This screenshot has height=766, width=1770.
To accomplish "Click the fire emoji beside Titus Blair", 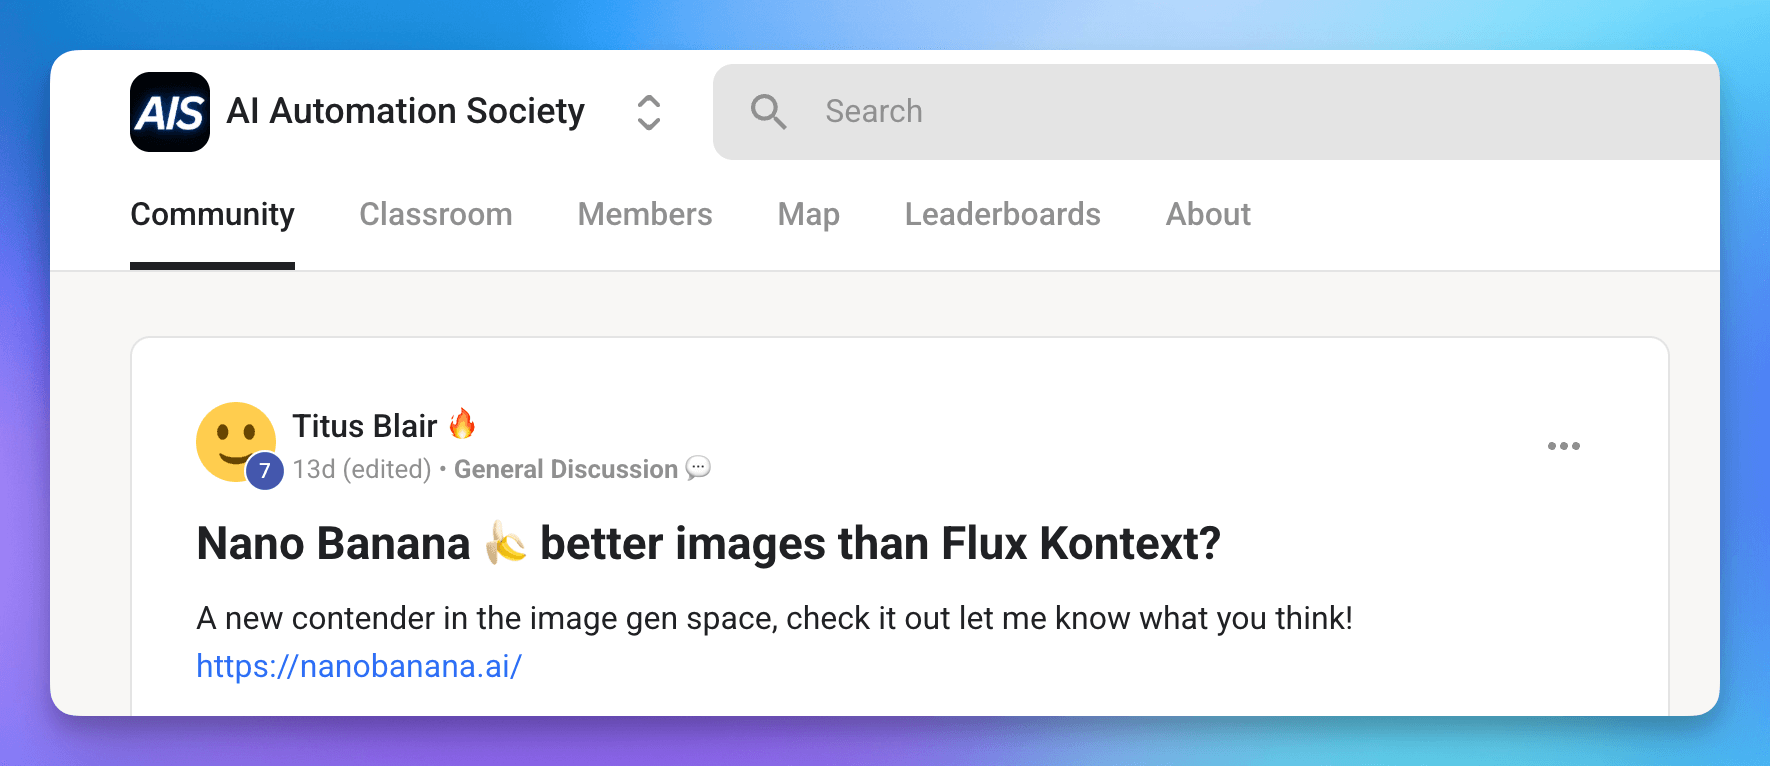I will point(462,424).
